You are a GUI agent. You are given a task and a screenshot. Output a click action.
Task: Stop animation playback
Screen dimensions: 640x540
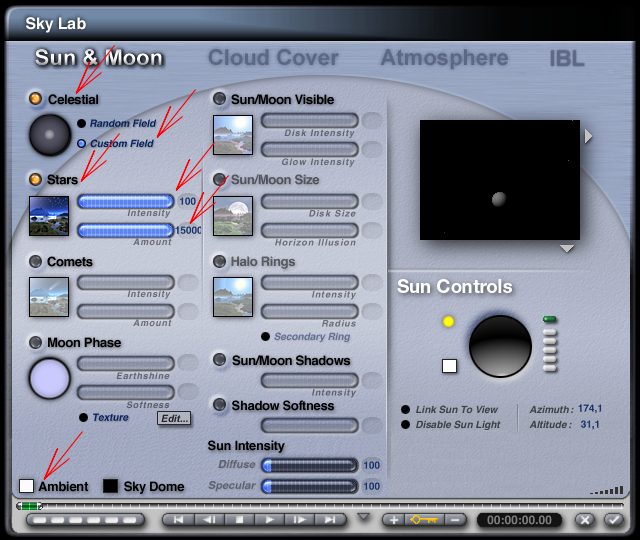[240, 520]
